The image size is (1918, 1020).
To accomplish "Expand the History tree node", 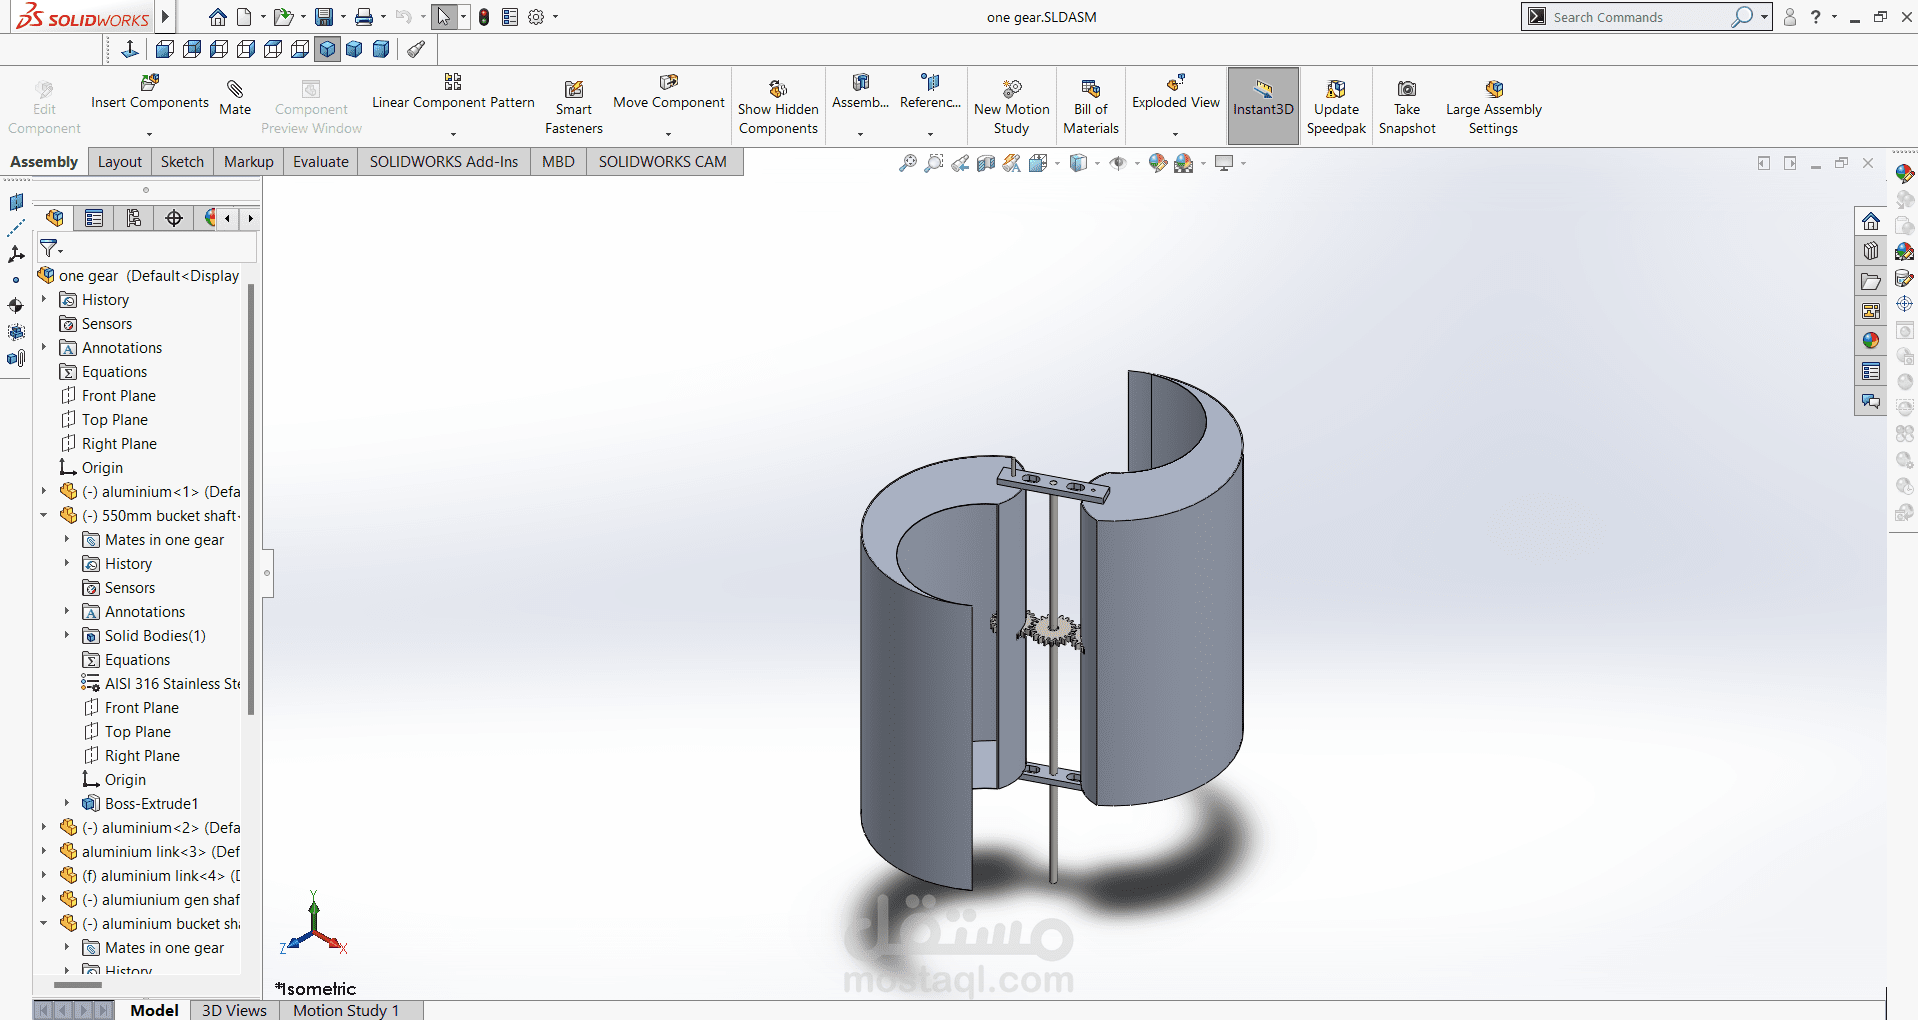I will coord(43,299).
